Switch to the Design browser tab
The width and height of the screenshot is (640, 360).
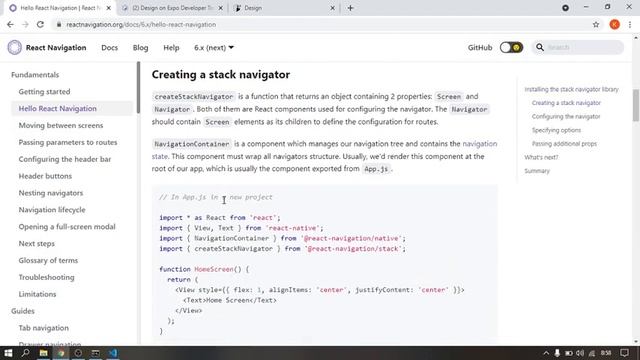pos(284,8)
